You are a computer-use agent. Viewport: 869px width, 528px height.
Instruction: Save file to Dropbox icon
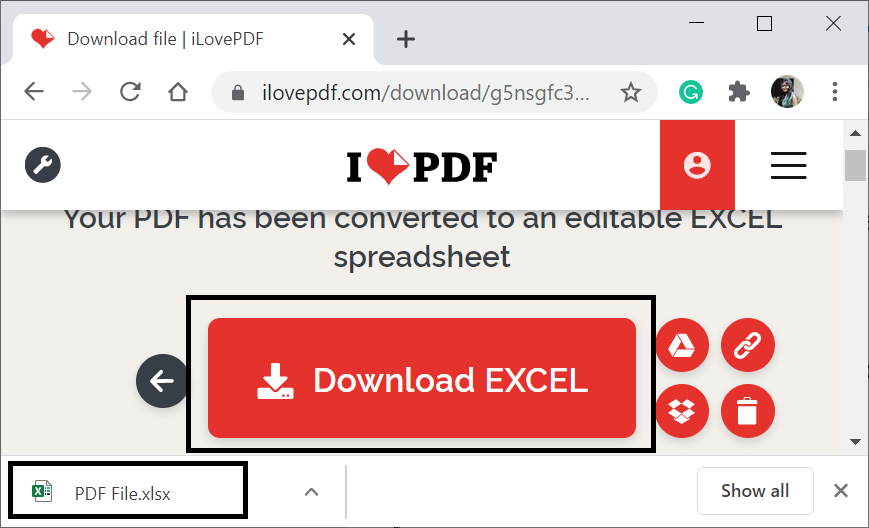[682, 411]
